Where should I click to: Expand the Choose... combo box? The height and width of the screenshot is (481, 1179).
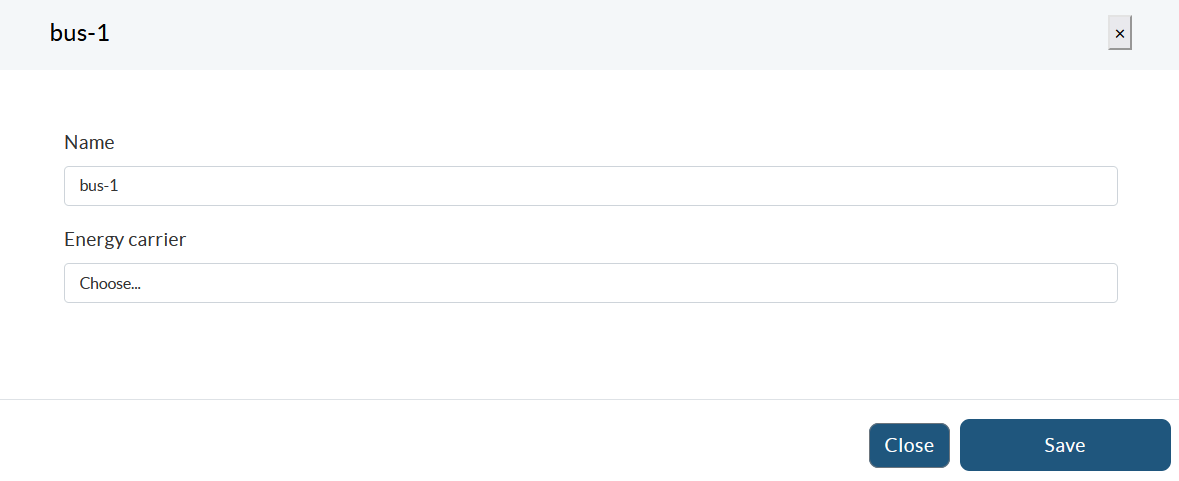click(x=590, y=283)
